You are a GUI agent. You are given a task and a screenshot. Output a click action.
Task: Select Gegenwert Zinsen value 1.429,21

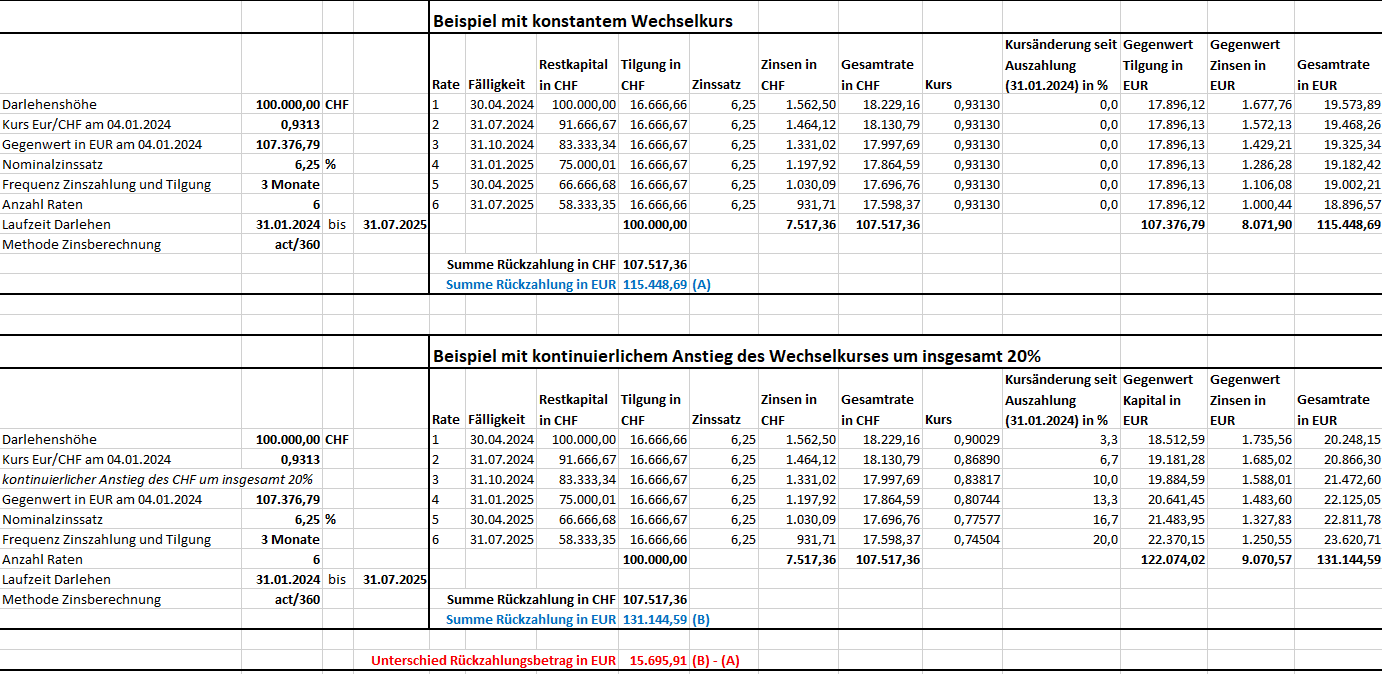point(1265,144)
